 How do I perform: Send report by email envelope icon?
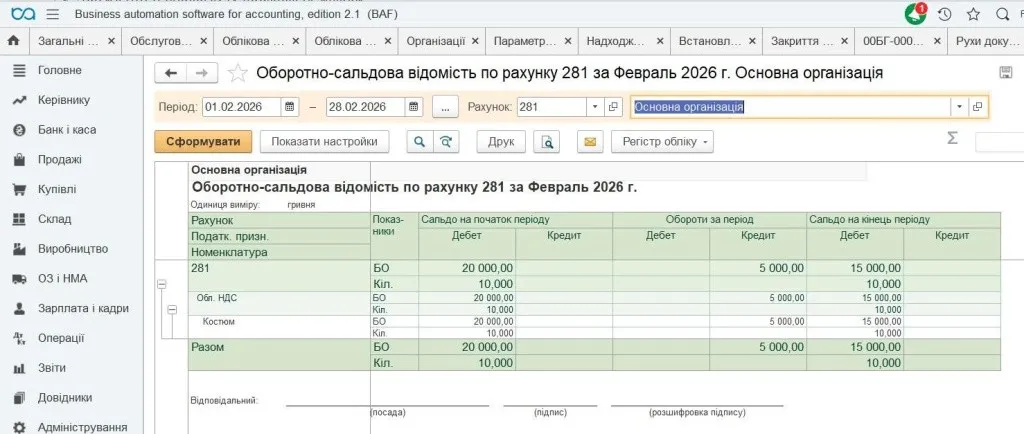click(x=590, y=142)
